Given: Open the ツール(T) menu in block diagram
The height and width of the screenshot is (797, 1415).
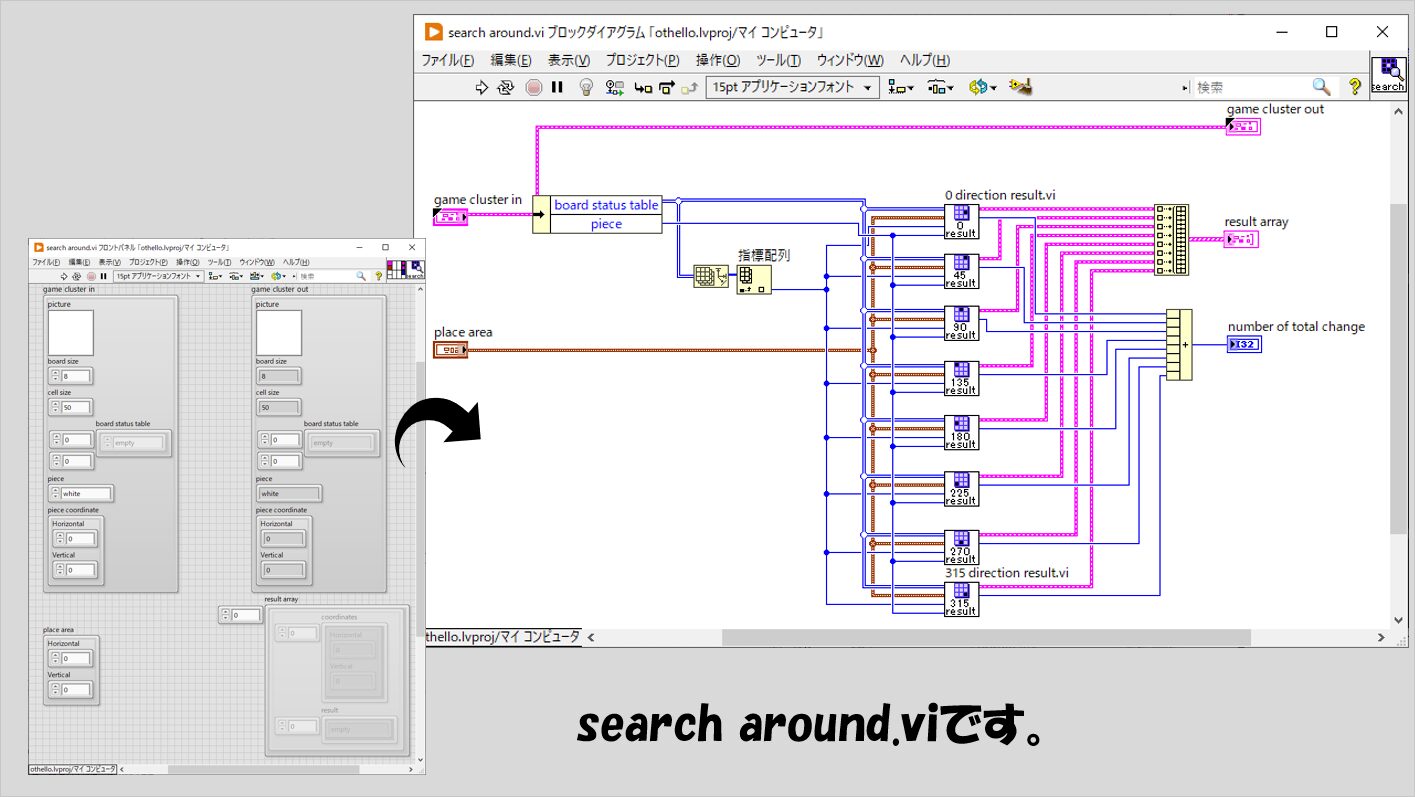Looking at the screenshot, I should tap(778, 60).
